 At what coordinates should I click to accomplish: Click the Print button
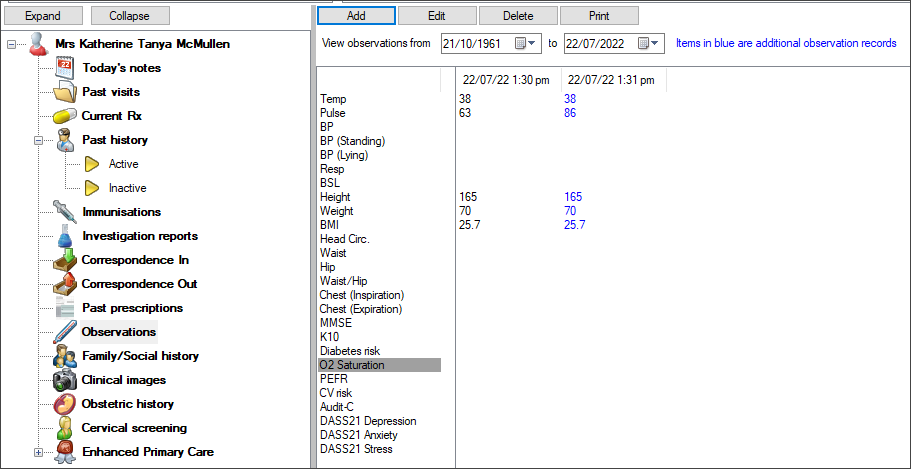point(599,16)
